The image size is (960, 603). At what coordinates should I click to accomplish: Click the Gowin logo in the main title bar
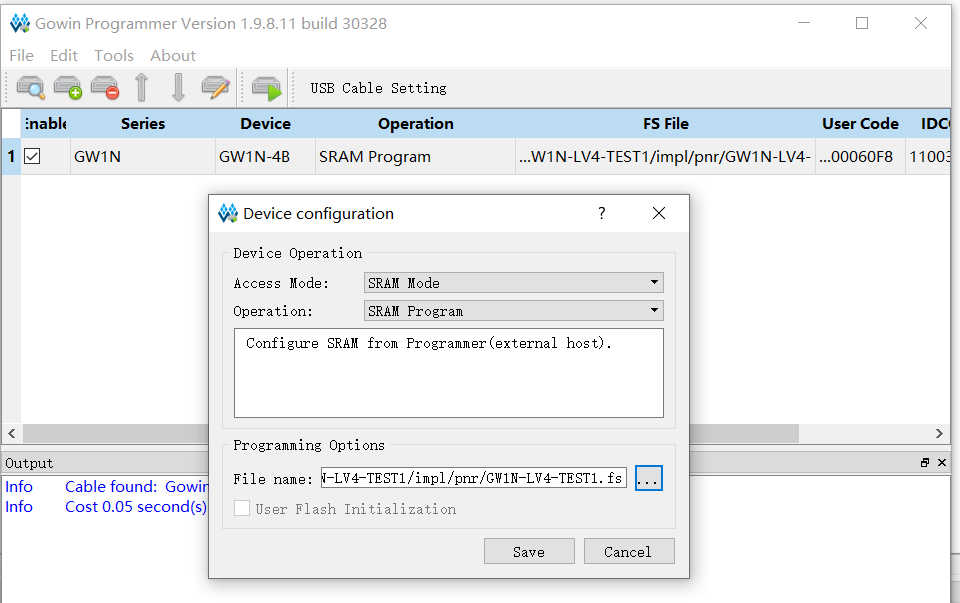20,23
